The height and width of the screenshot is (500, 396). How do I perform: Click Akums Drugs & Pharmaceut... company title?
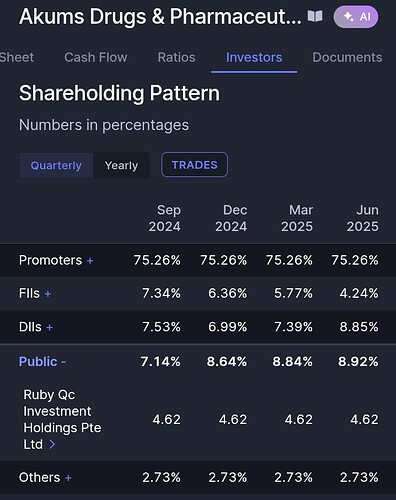[160, 17]
